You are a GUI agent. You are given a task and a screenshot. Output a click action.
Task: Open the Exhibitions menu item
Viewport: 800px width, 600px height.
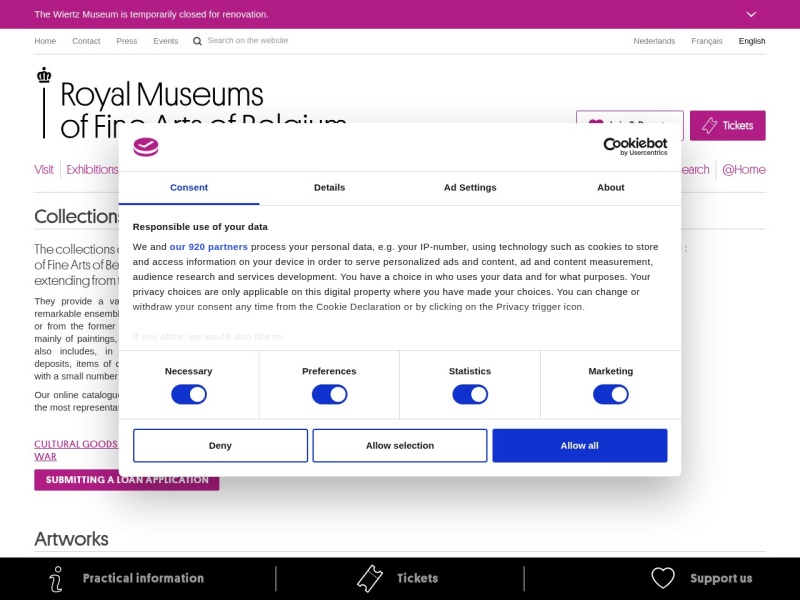92,169
